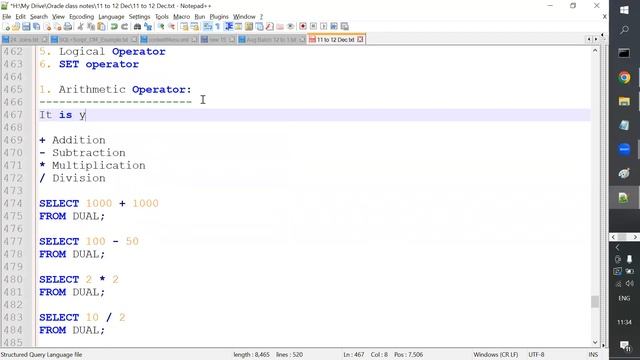The image size is (640, 360).
Task: Open the File menu
Action: [7, 17]
